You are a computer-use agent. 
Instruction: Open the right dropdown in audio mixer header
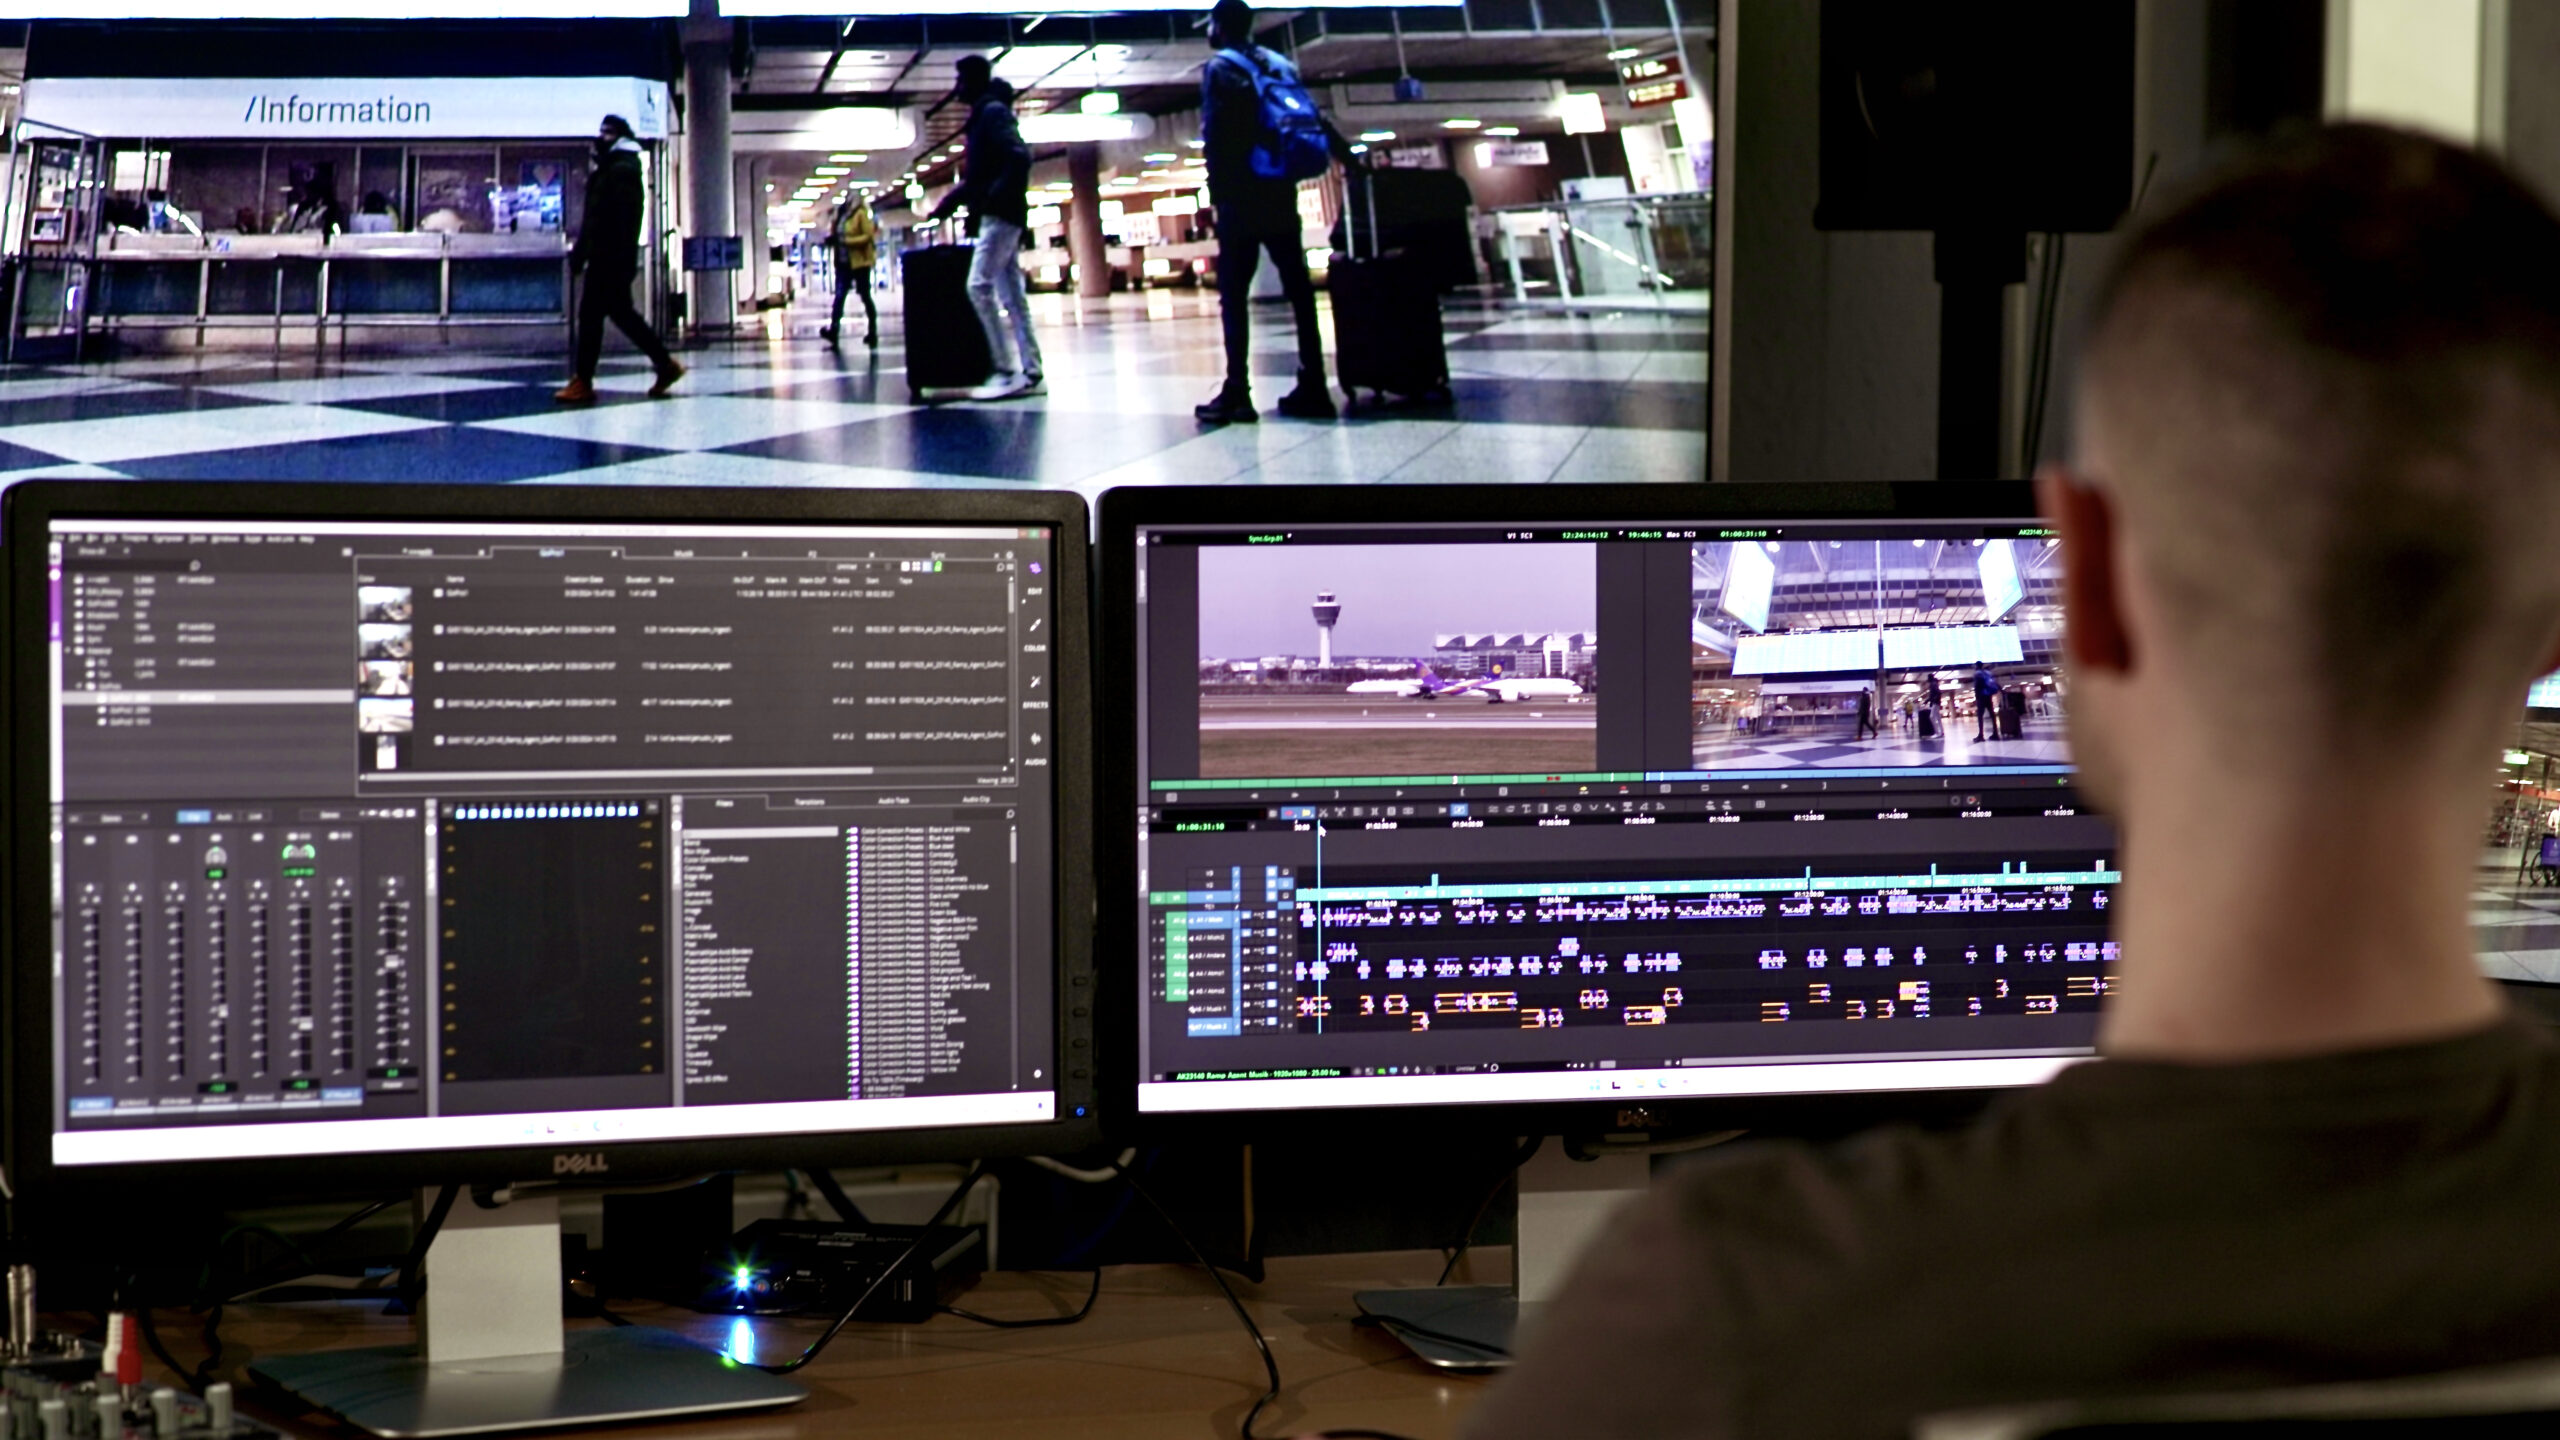[x=330, y=815]
